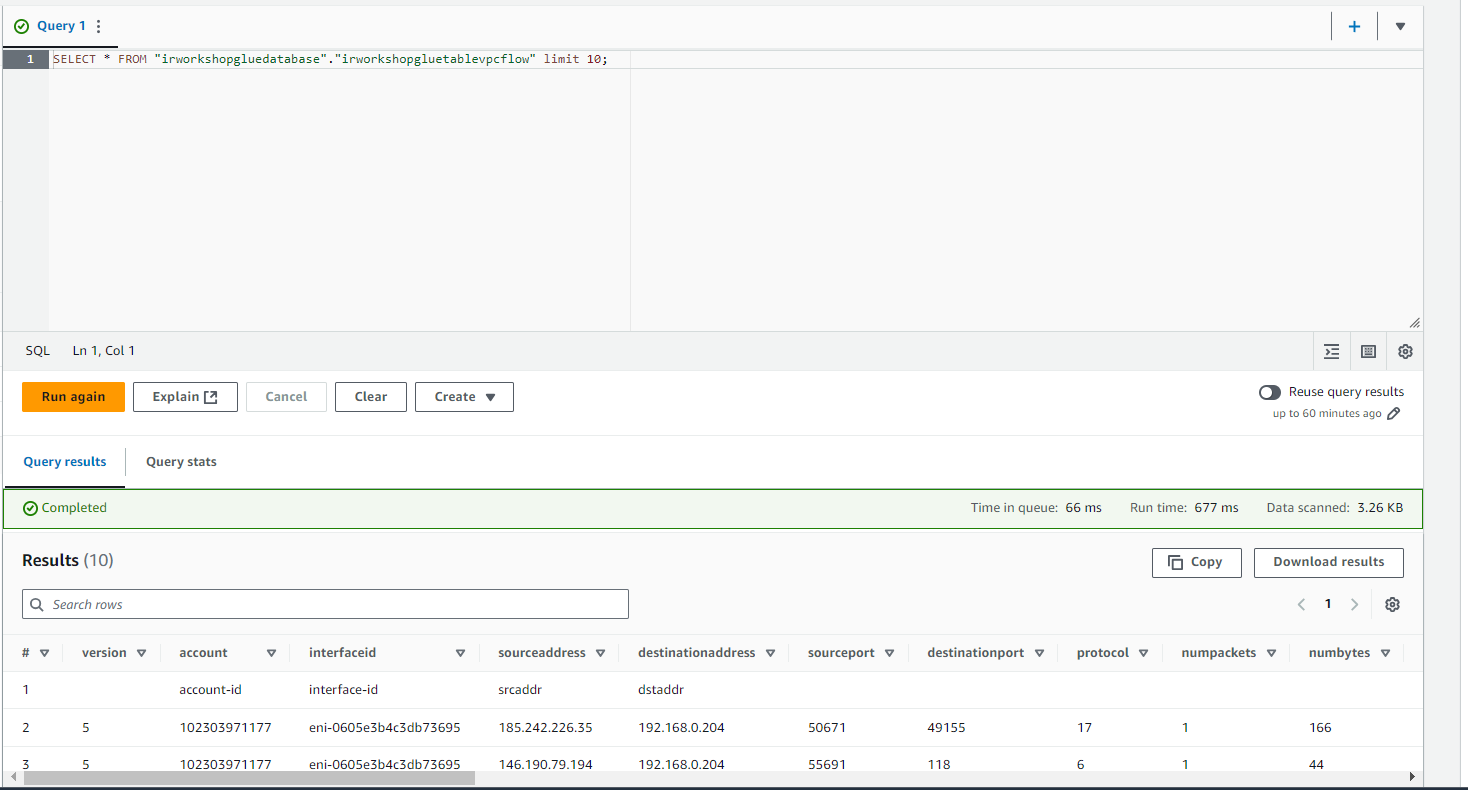
Task: Select the srcaddr cell
Action: pos(520,690)
